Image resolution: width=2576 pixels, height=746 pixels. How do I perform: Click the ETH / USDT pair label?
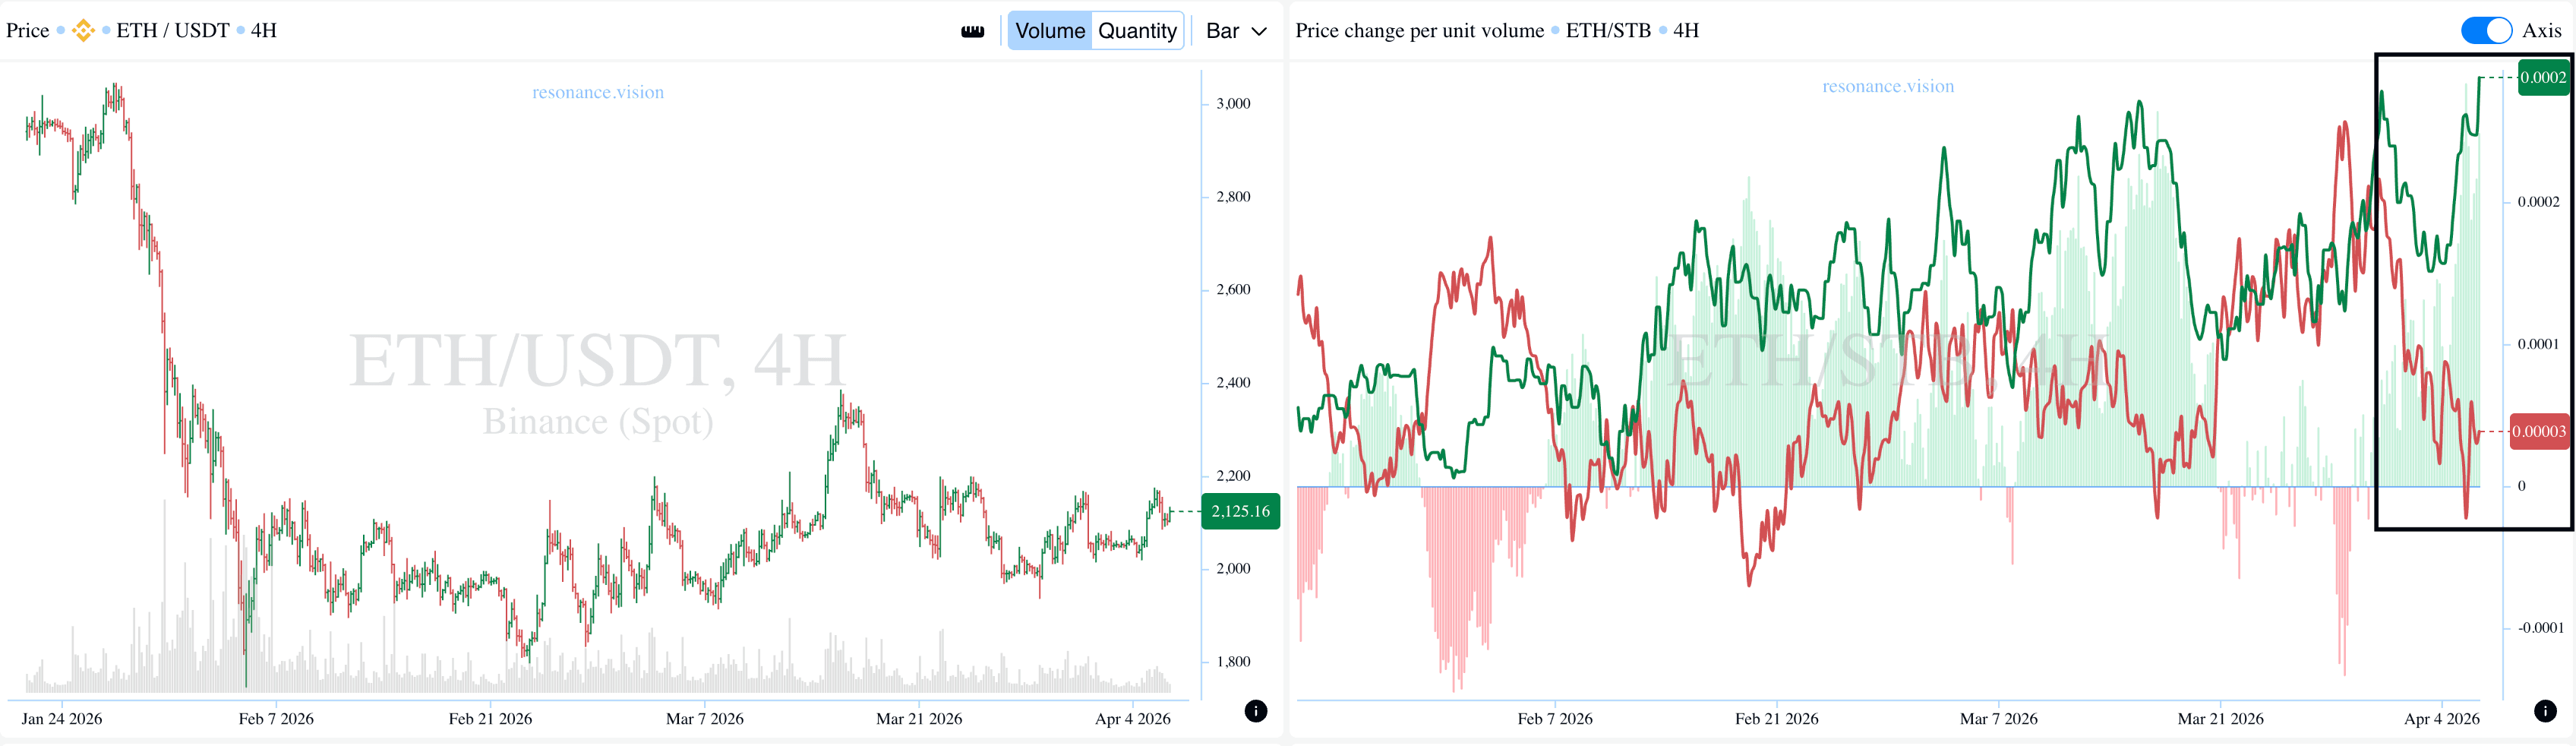click(x=173, y=31)
